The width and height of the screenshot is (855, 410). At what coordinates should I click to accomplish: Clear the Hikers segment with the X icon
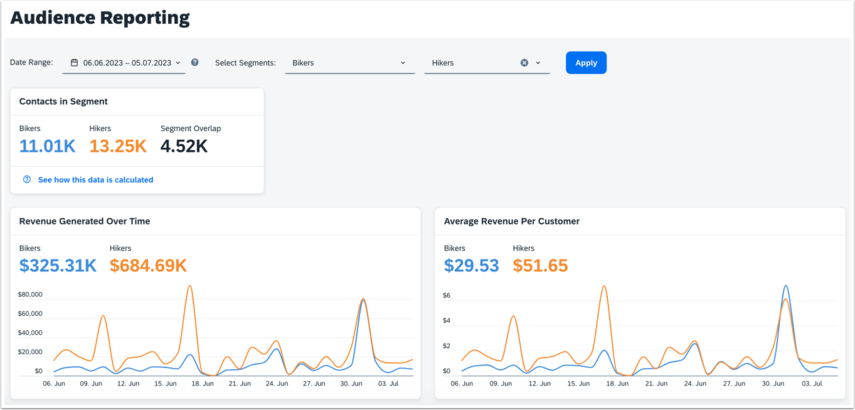(x=524, y=63)
